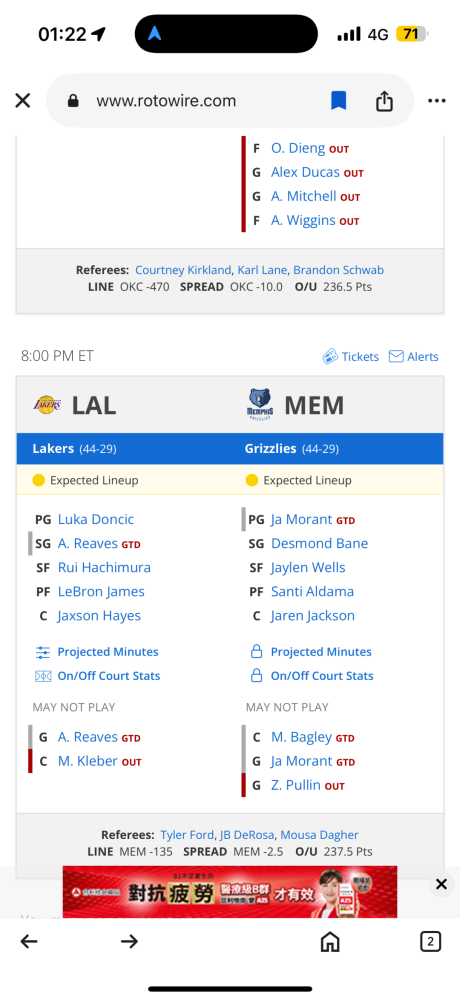Open referee Tyler Ford's profile
Viewport: 460px width, 1000px height.
click(x=188, y=835)
